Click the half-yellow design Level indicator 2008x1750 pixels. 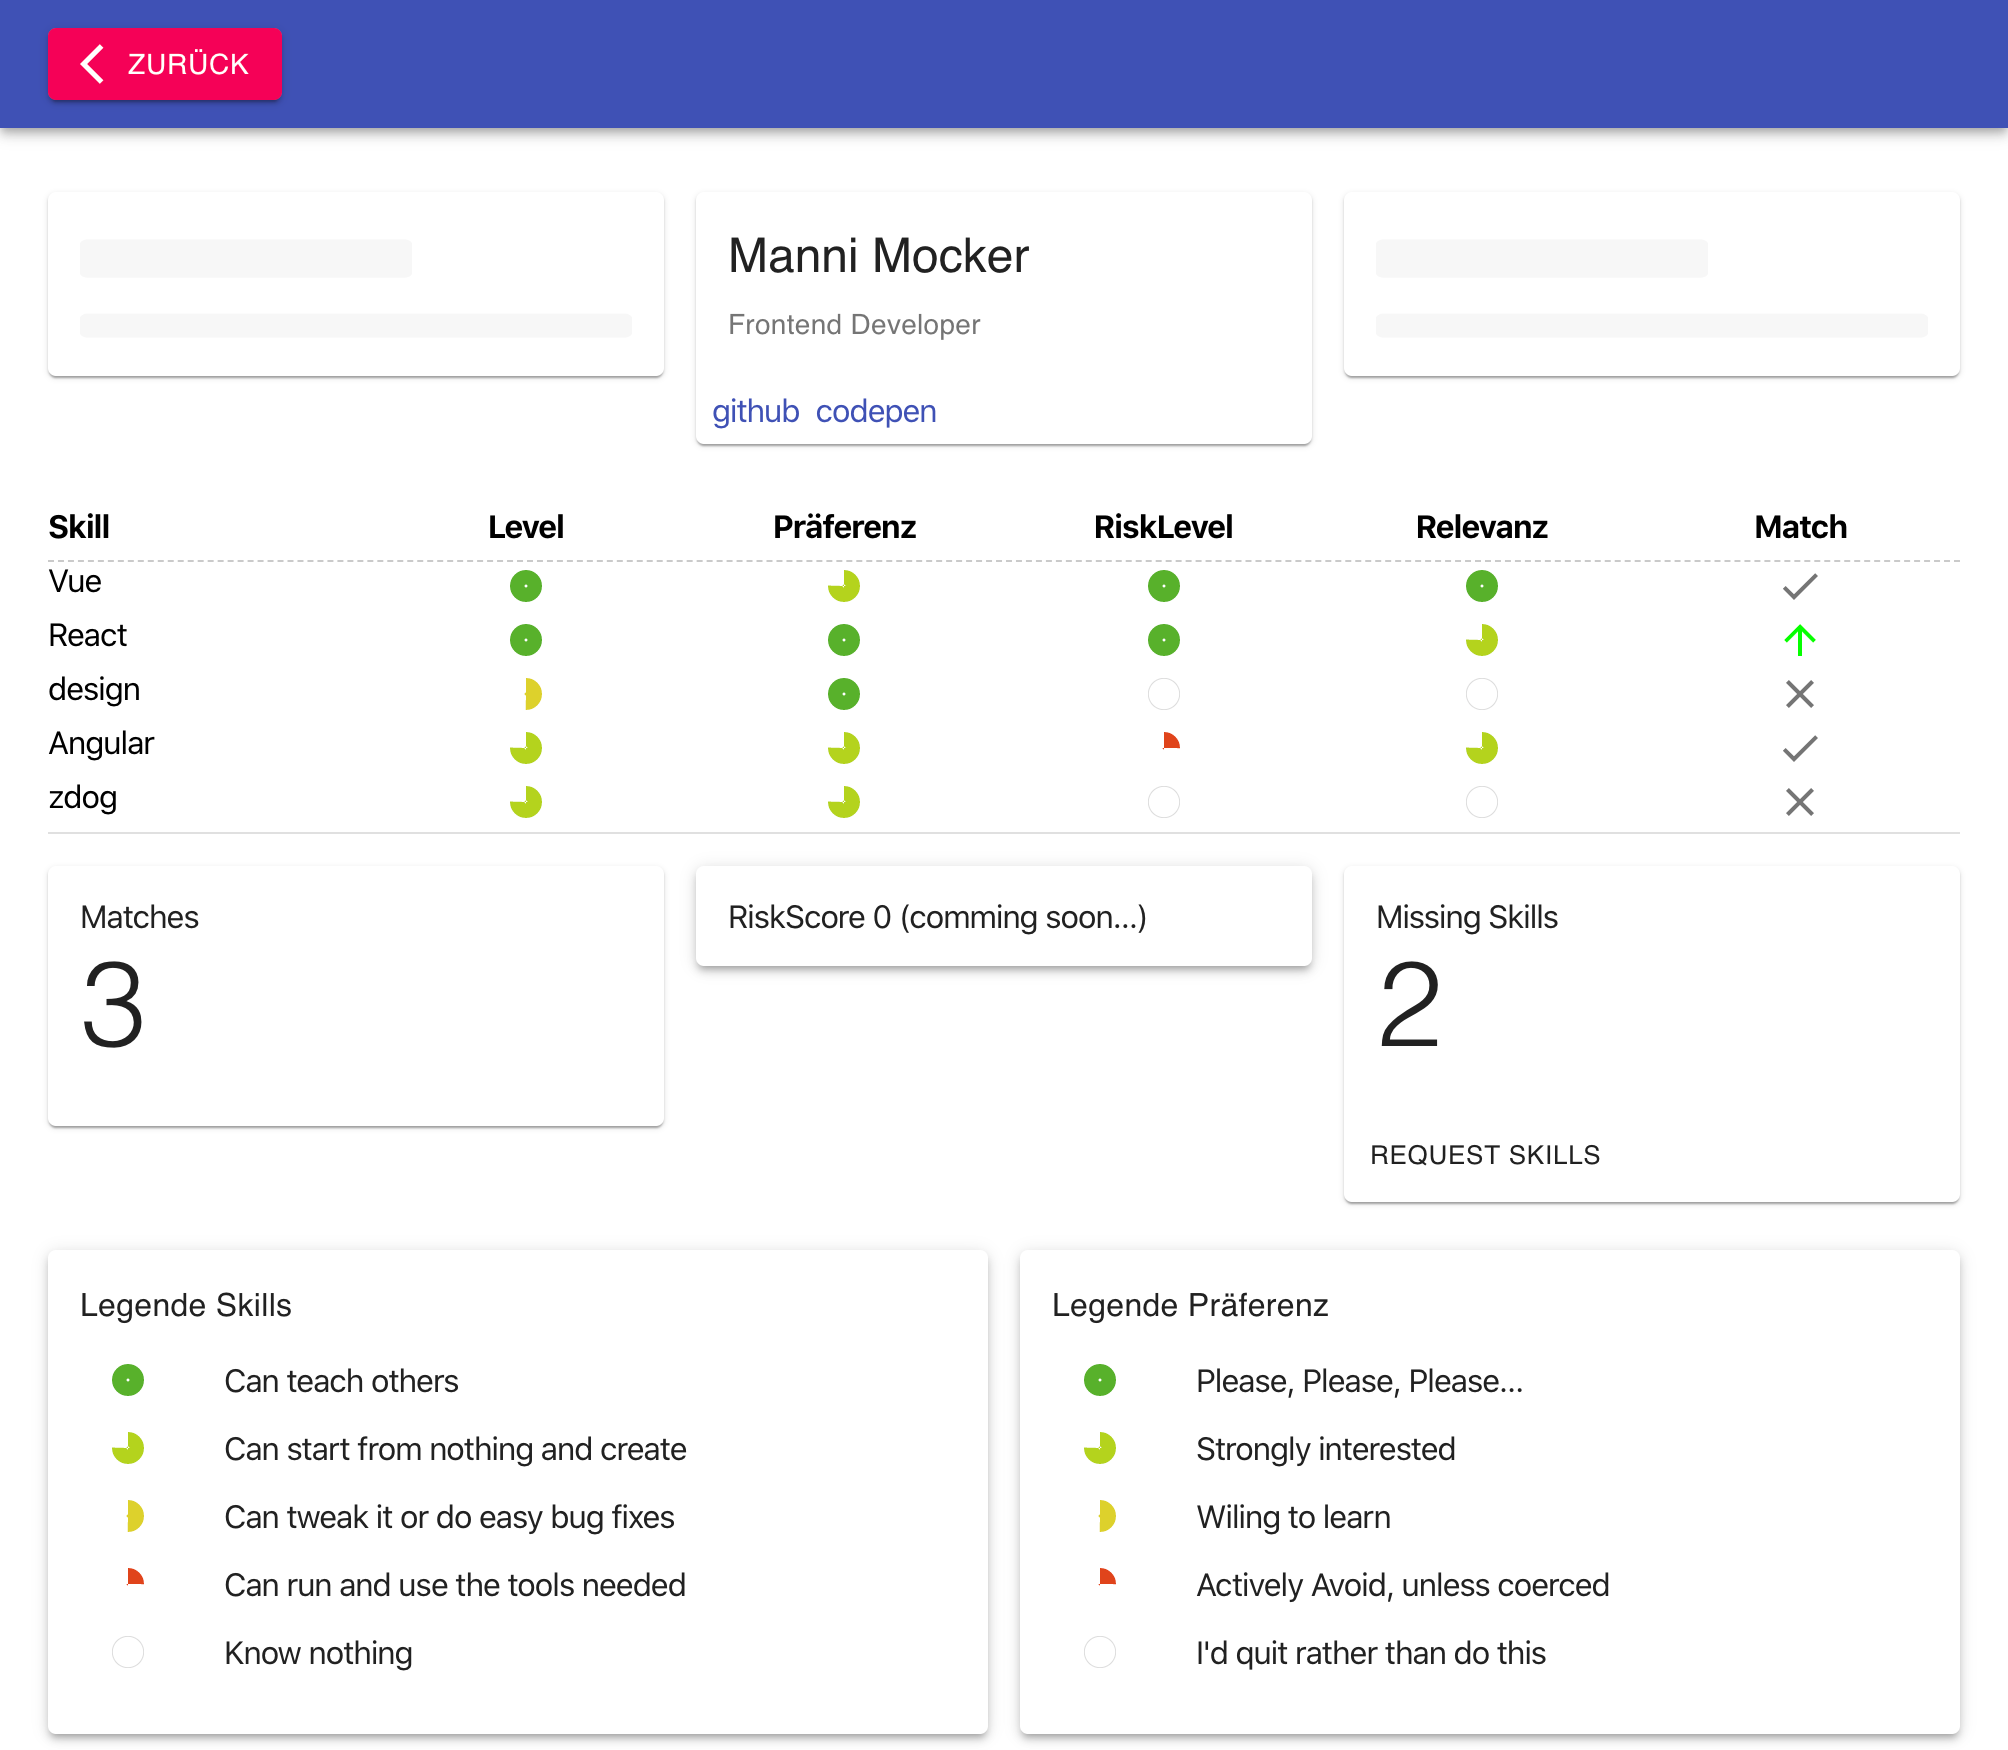click(x=531, y=694)
